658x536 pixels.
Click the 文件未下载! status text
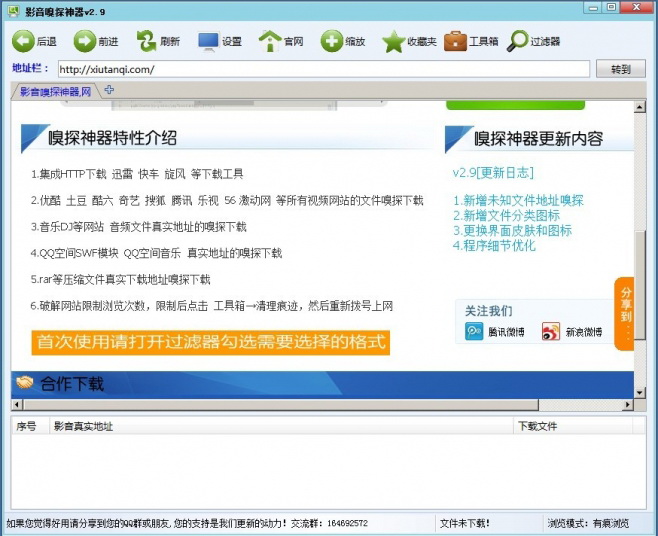point(465,523)
